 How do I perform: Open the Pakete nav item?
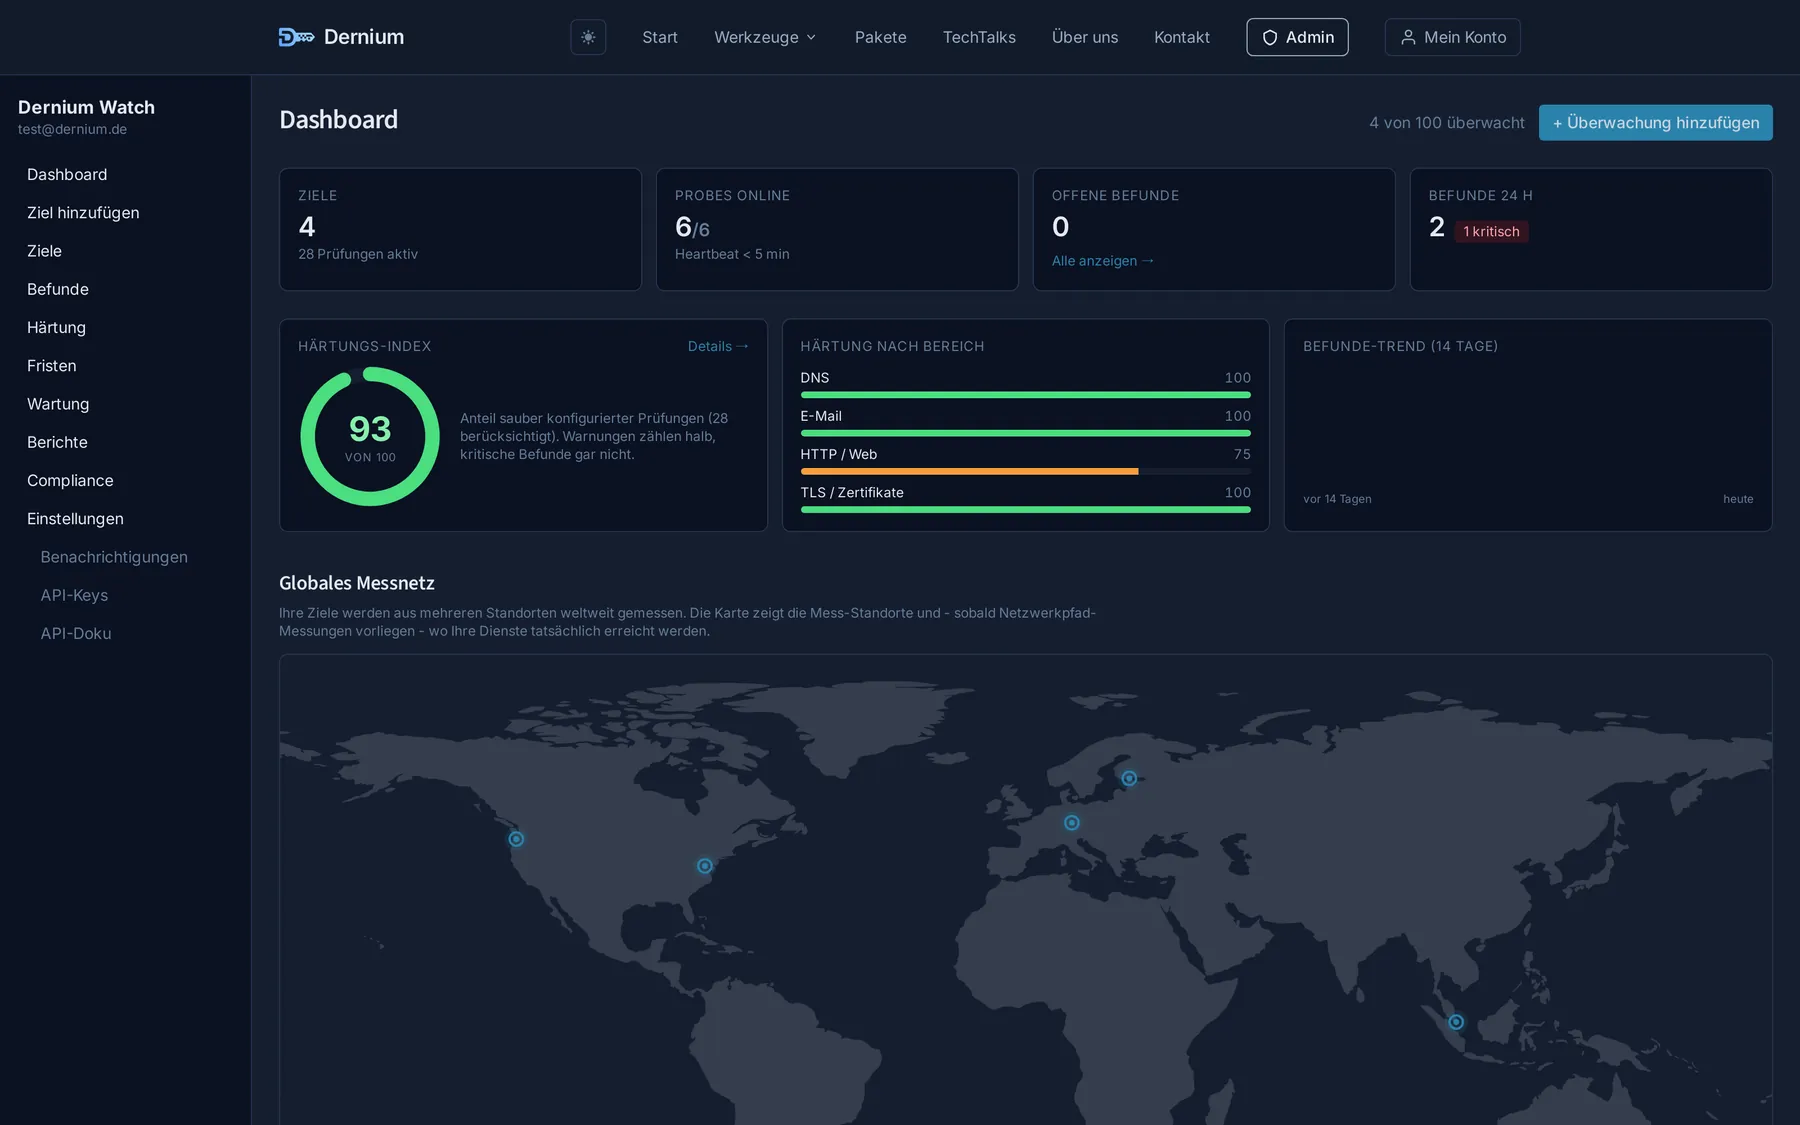pyautogui.click(x=880, y=37)
